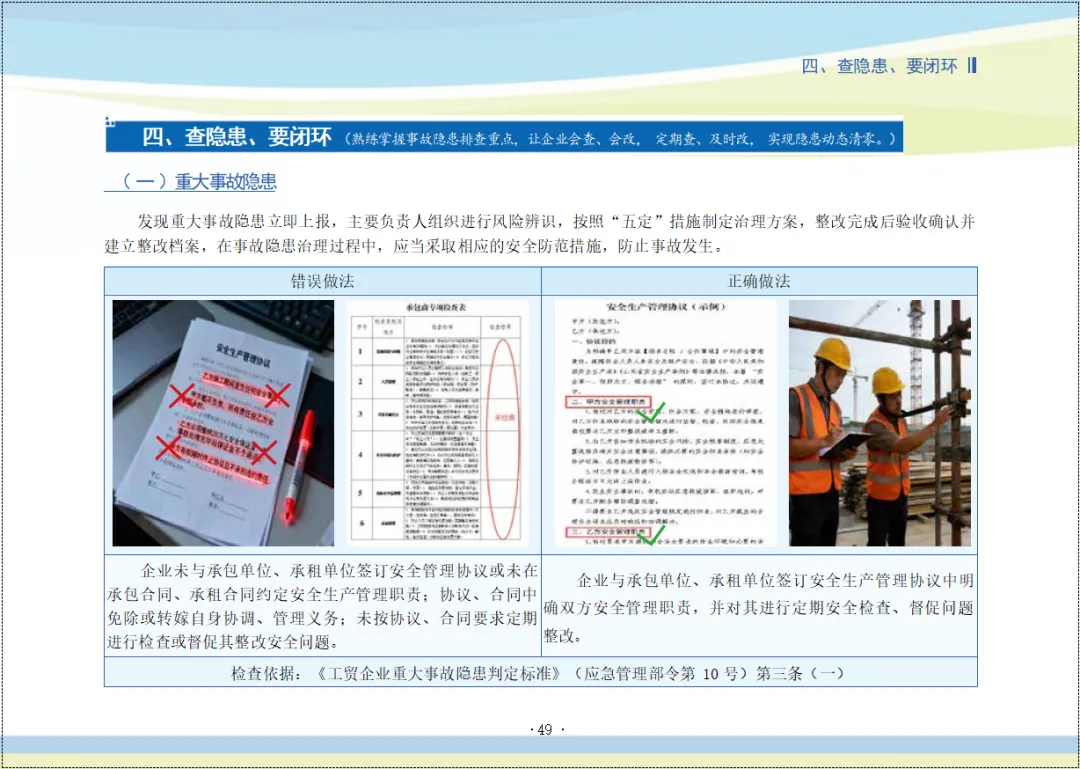The image size is (1080, 769).
Task: Click the 检查依据 row citing 工贸企业重大事故隐患判定标准
Action: (x=541, y=673)
